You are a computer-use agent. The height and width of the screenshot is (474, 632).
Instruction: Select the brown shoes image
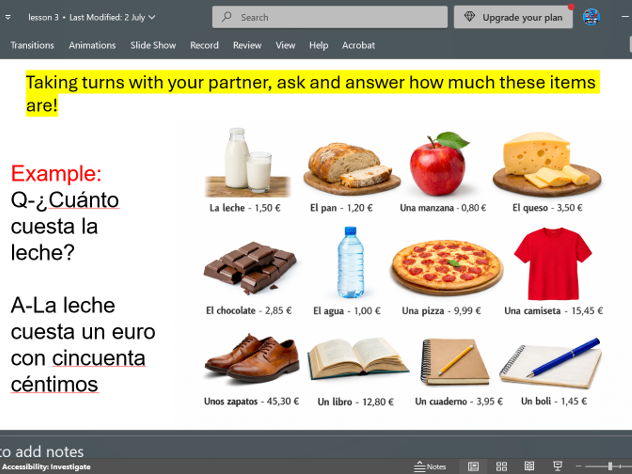click(x=252, y=358)
